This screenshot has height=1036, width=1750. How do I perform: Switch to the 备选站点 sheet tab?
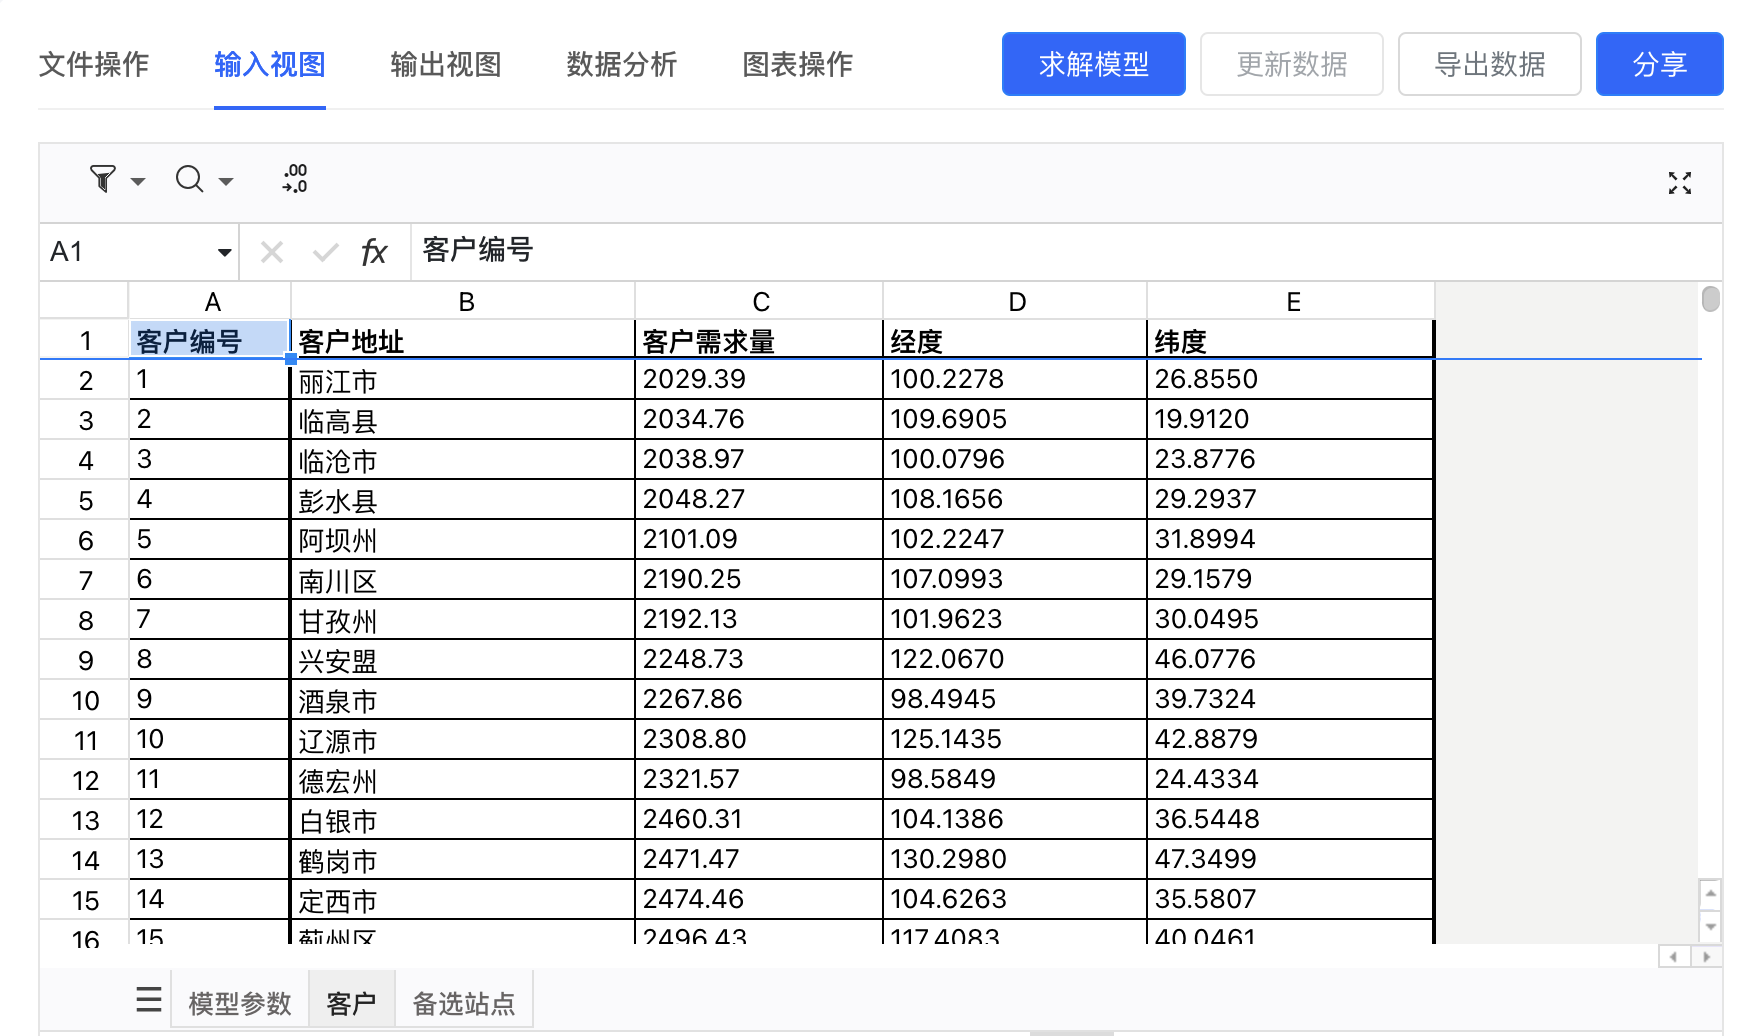[x=464, y=1002]
